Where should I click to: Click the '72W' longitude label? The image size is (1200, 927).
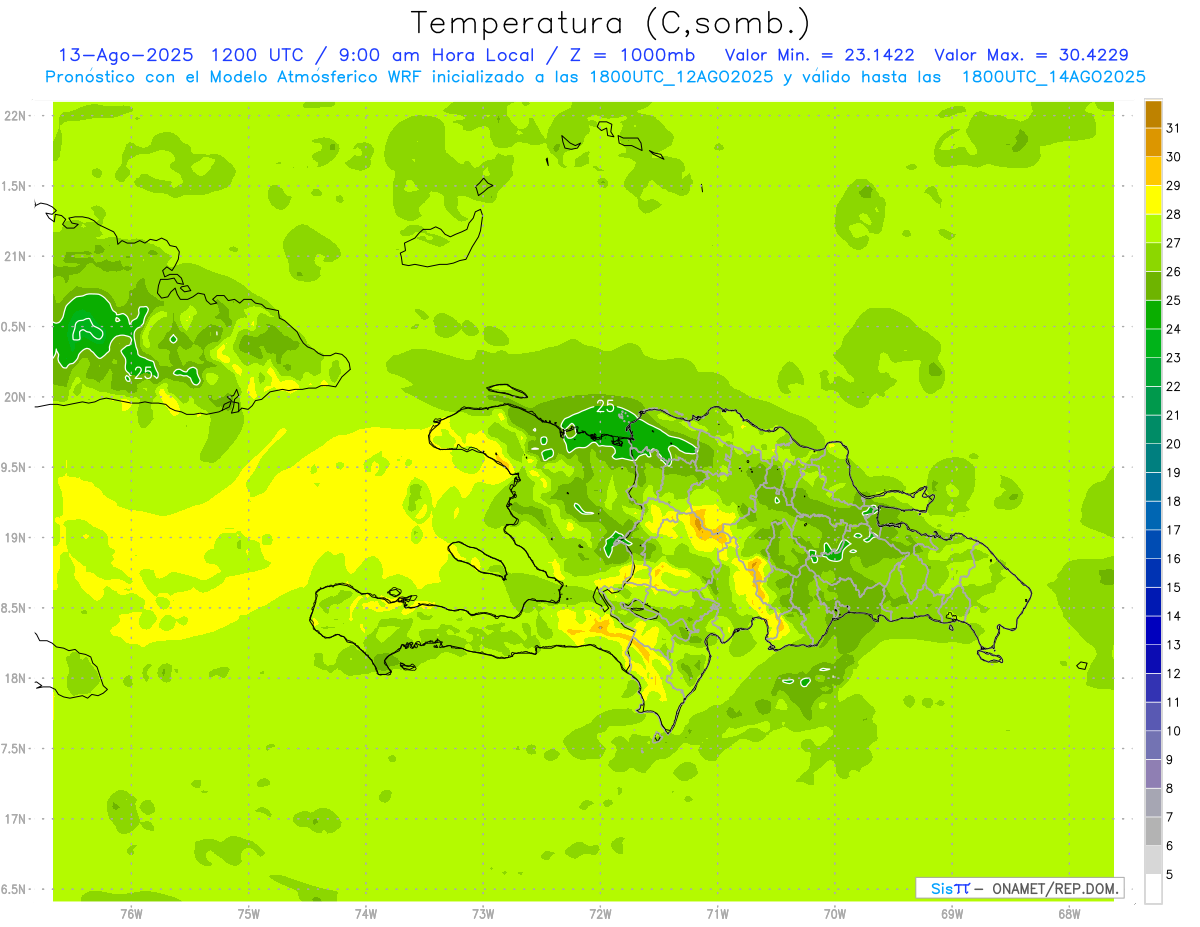(x=601, y=915)
